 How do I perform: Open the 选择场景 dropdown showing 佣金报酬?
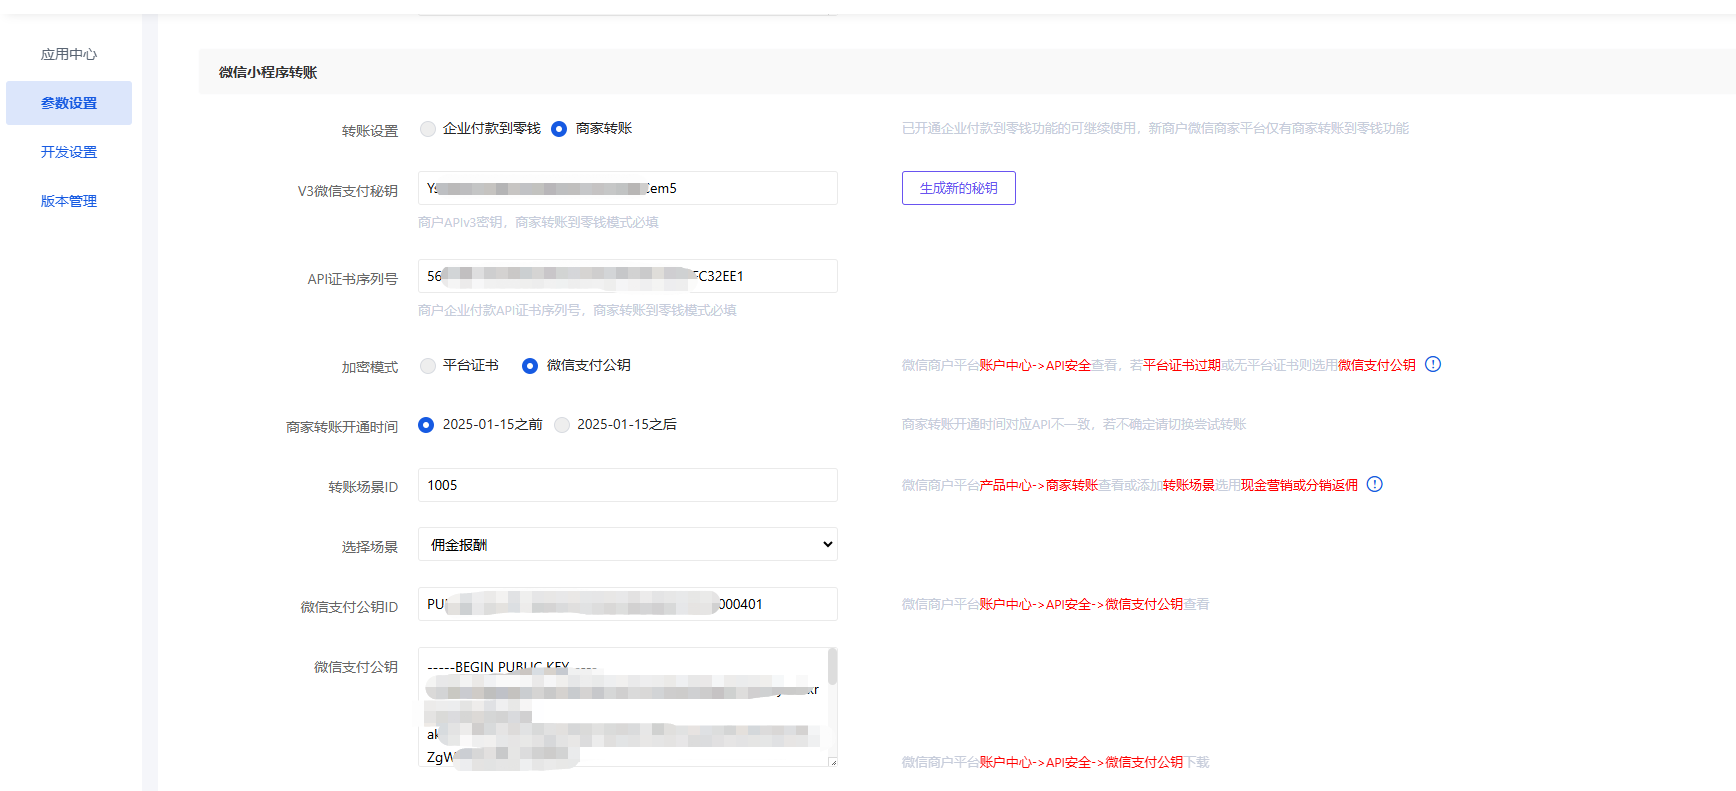(x=627, y=544)
